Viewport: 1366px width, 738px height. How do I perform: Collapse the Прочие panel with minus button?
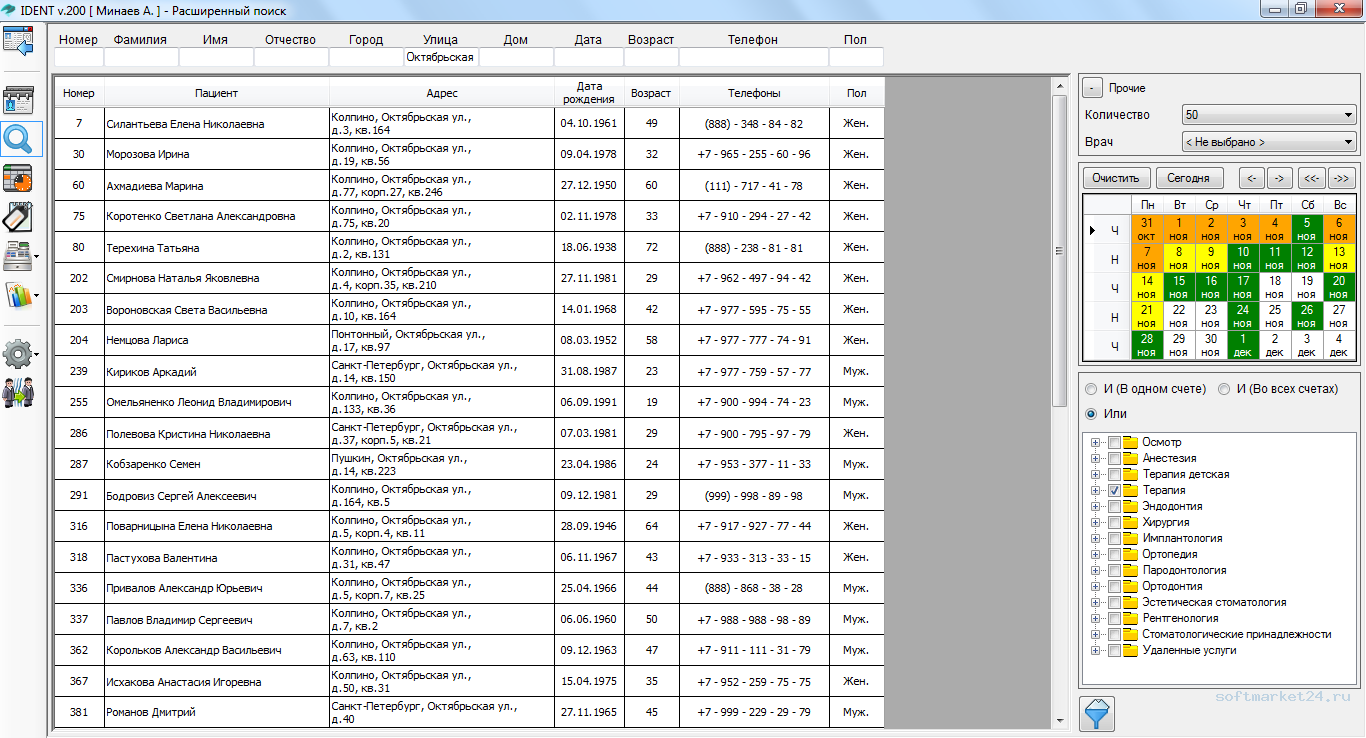point(1093,88)
